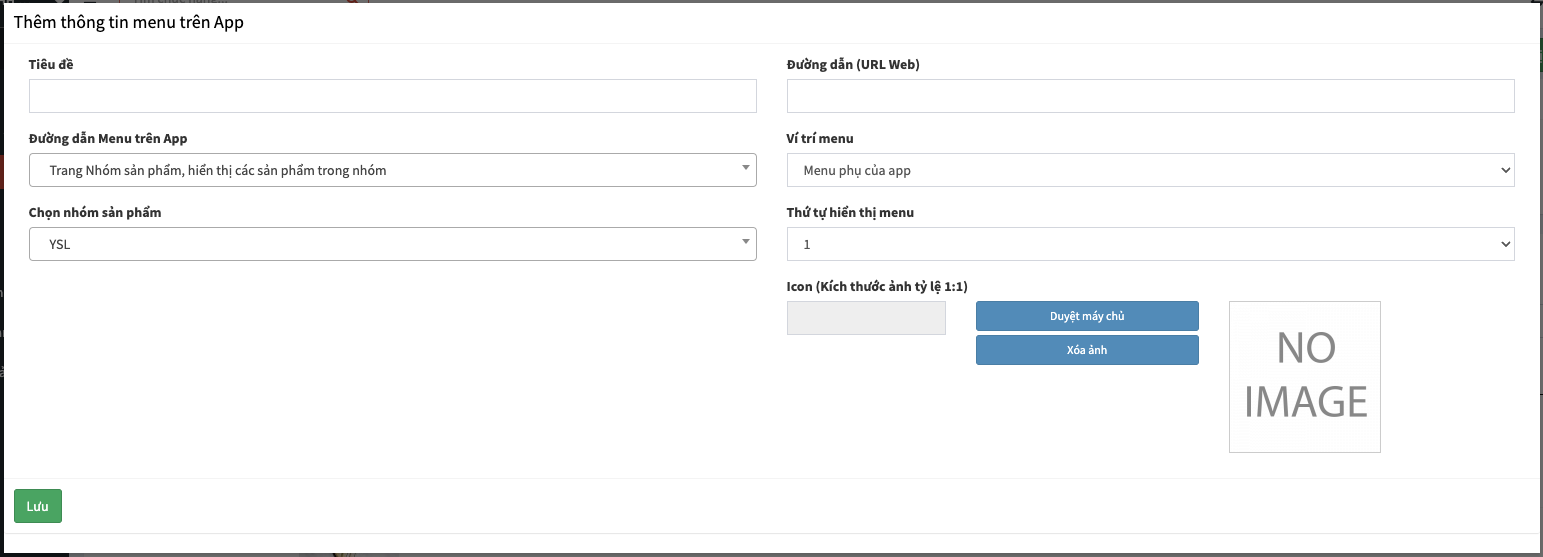The height and width of the screenshot is (557, 1543).
Task: Click the Thêm thông tin menu dialog title
Action: 129,23
